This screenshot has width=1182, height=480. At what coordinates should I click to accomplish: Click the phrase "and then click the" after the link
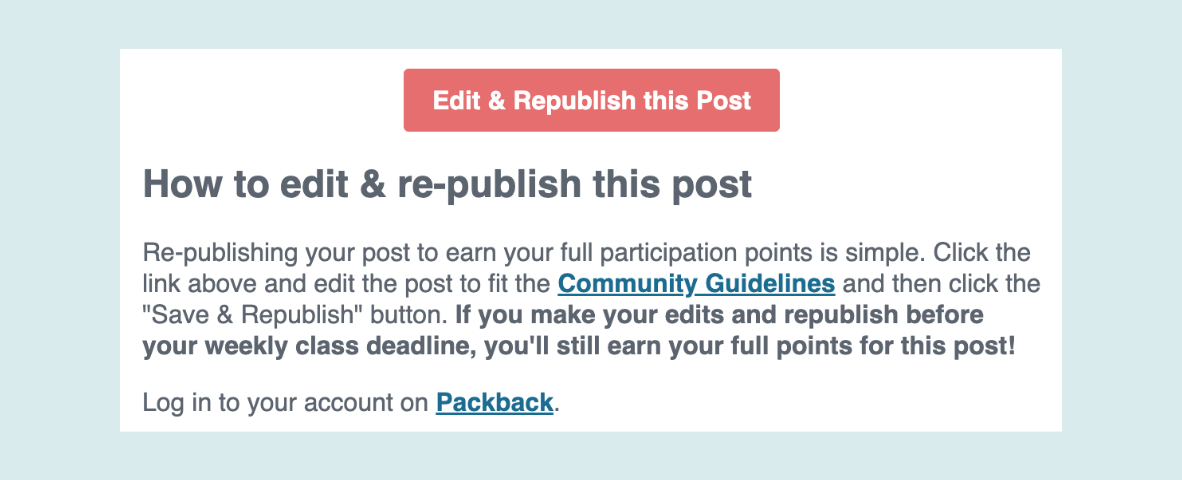(940, 284)
